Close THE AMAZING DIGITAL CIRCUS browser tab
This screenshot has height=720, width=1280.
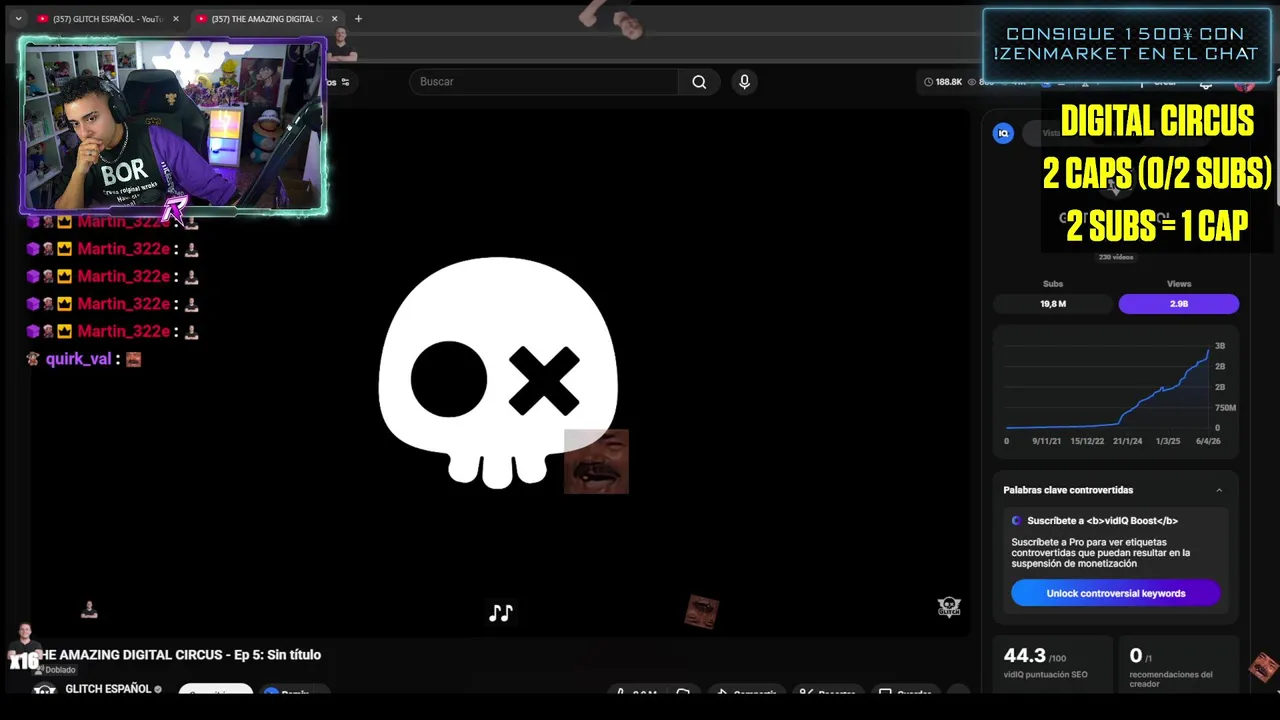click(334, 19)
